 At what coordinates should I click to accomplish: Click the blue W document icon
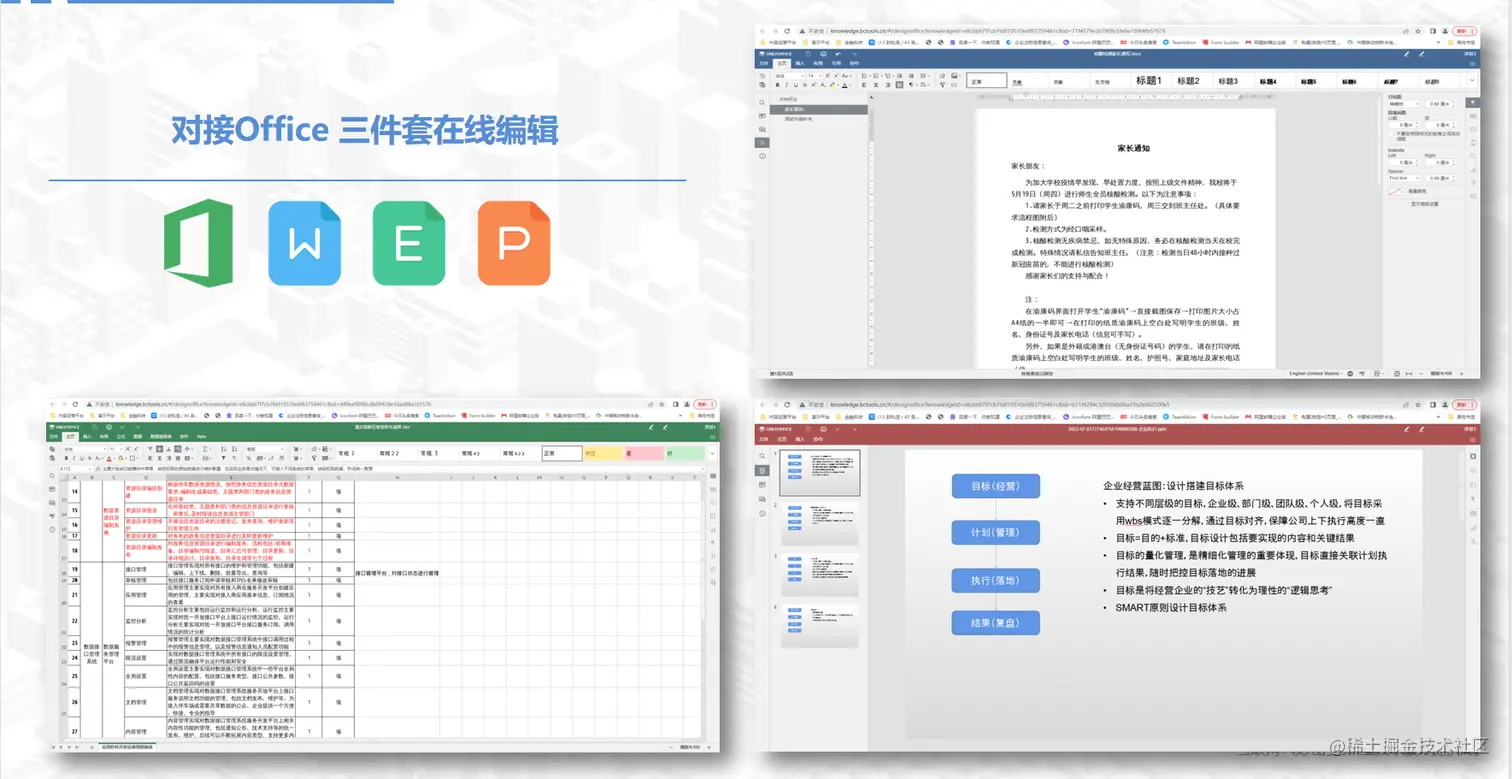(304, 243)
